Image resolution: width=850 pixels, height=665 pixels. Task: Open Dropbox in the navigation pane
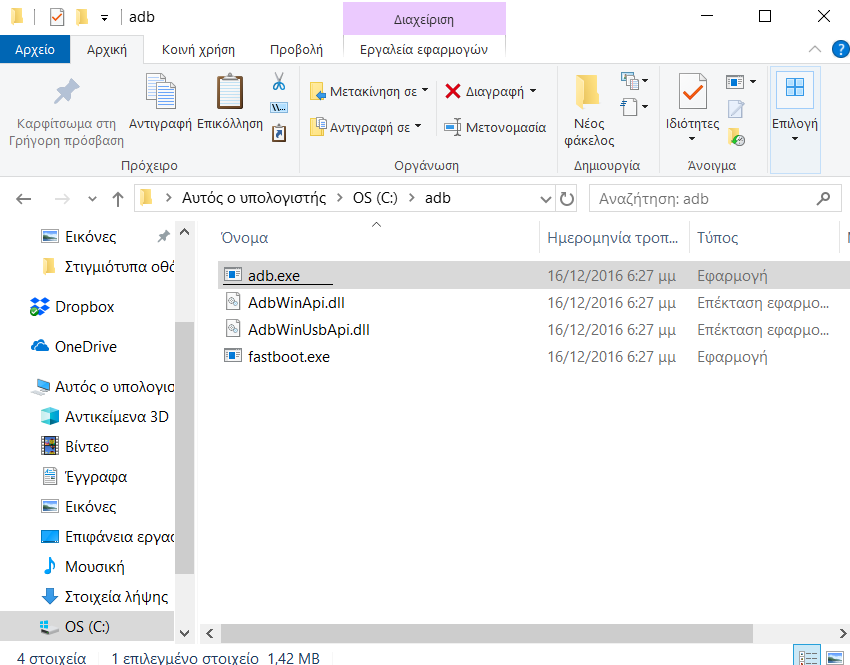[84, 307]
